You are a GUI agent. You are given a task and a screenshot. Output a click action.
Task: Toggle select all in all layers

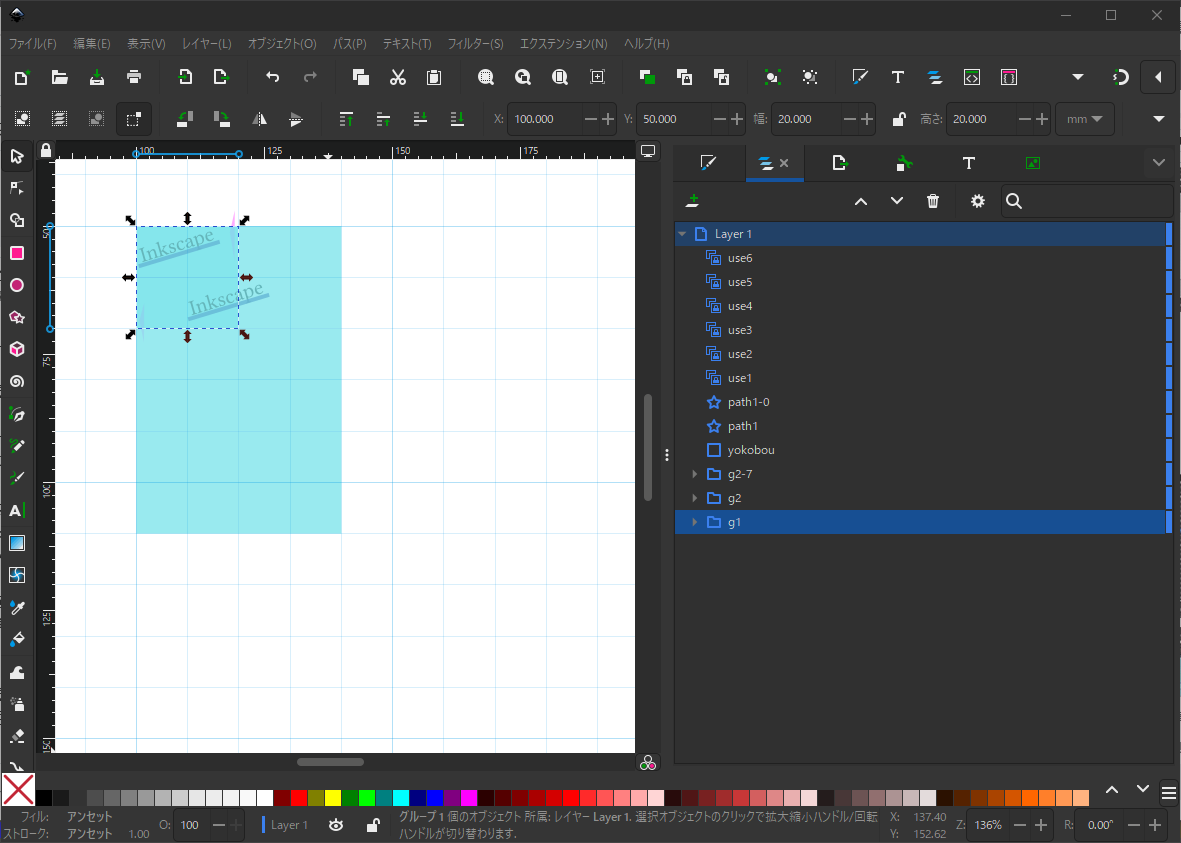click(60, 119)
